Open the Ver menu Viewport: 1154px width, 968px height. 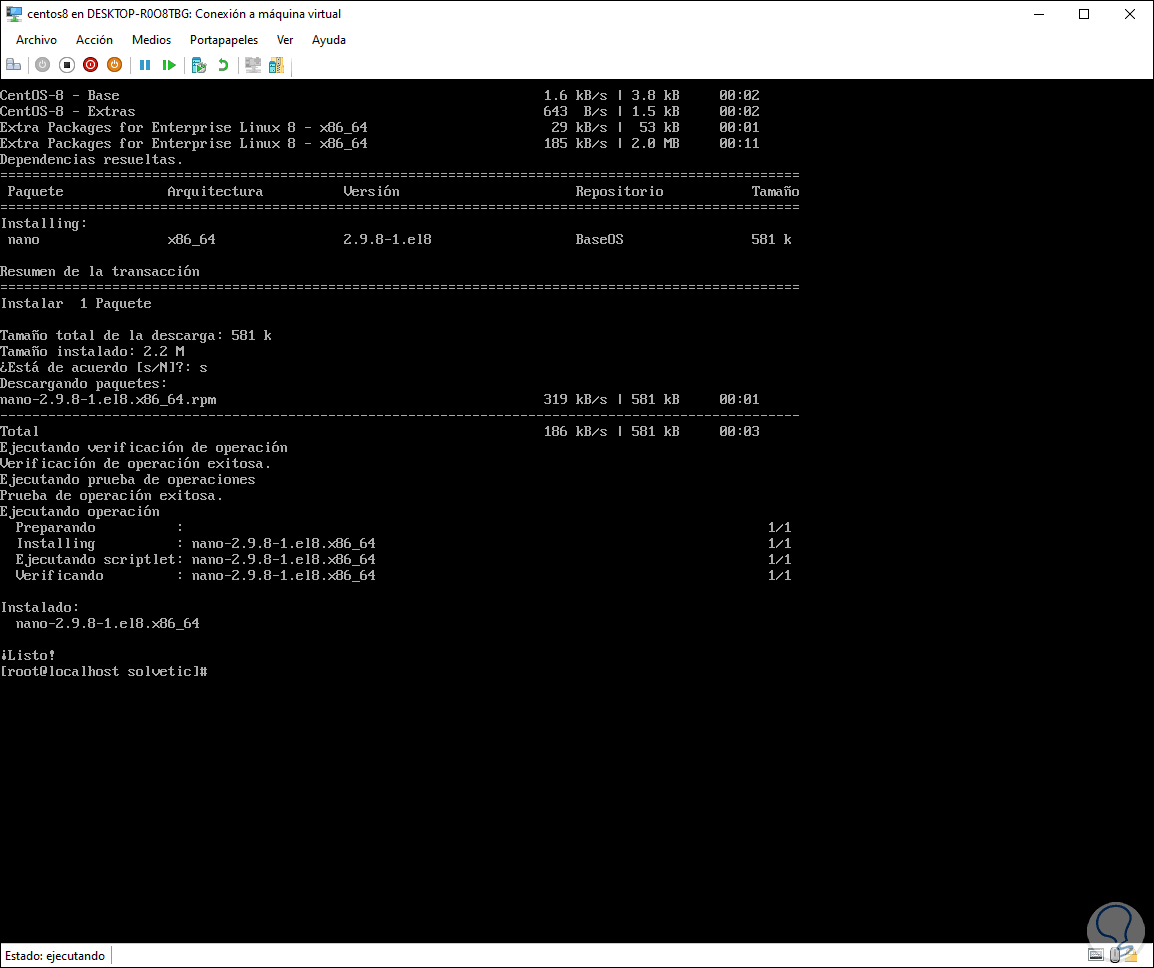285,40
